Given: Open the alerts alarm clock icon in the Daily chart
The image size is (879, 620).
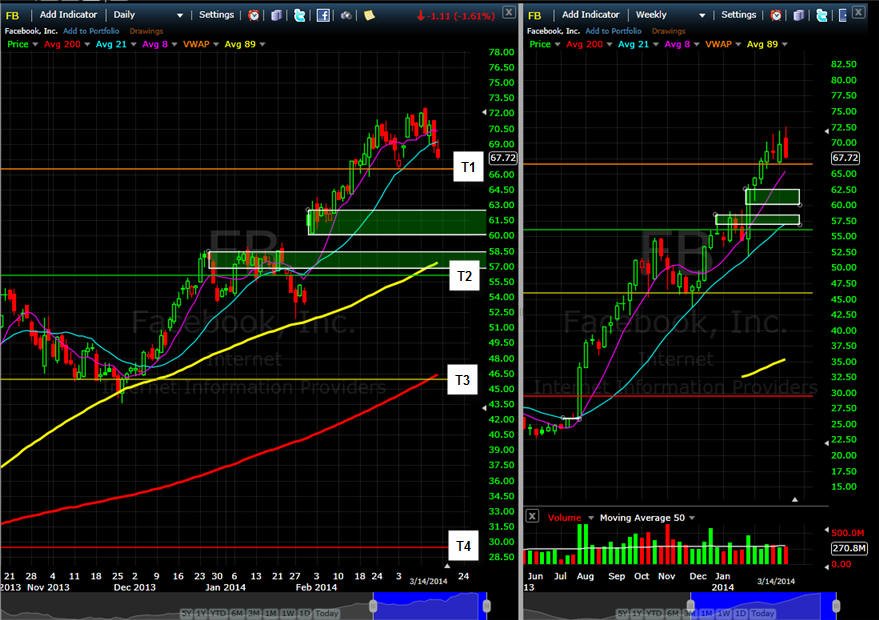Looking at the screenshot, I should coord(253,15).
